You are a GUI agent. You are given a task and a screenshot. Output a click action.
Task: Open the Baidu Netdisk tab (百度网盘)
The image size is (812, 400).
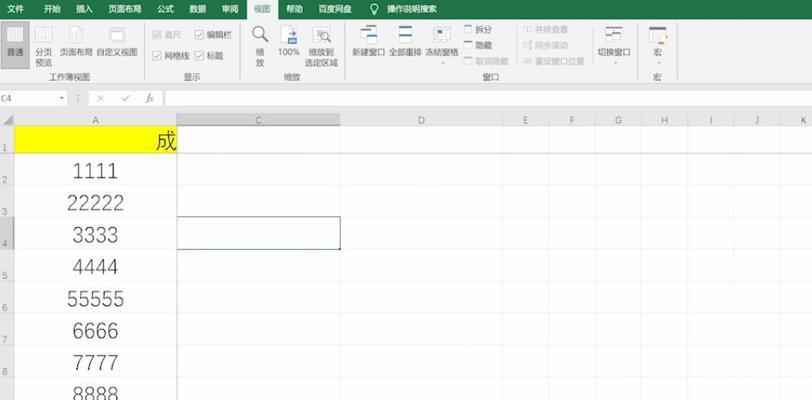tap(334, 9)
